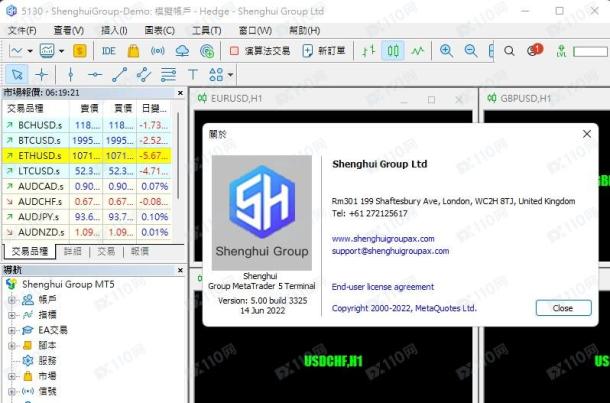This screenshot has height=403, width=610.
Task: Expand the 帳戶 node in Navigator
Action: [x=12, y=300]
